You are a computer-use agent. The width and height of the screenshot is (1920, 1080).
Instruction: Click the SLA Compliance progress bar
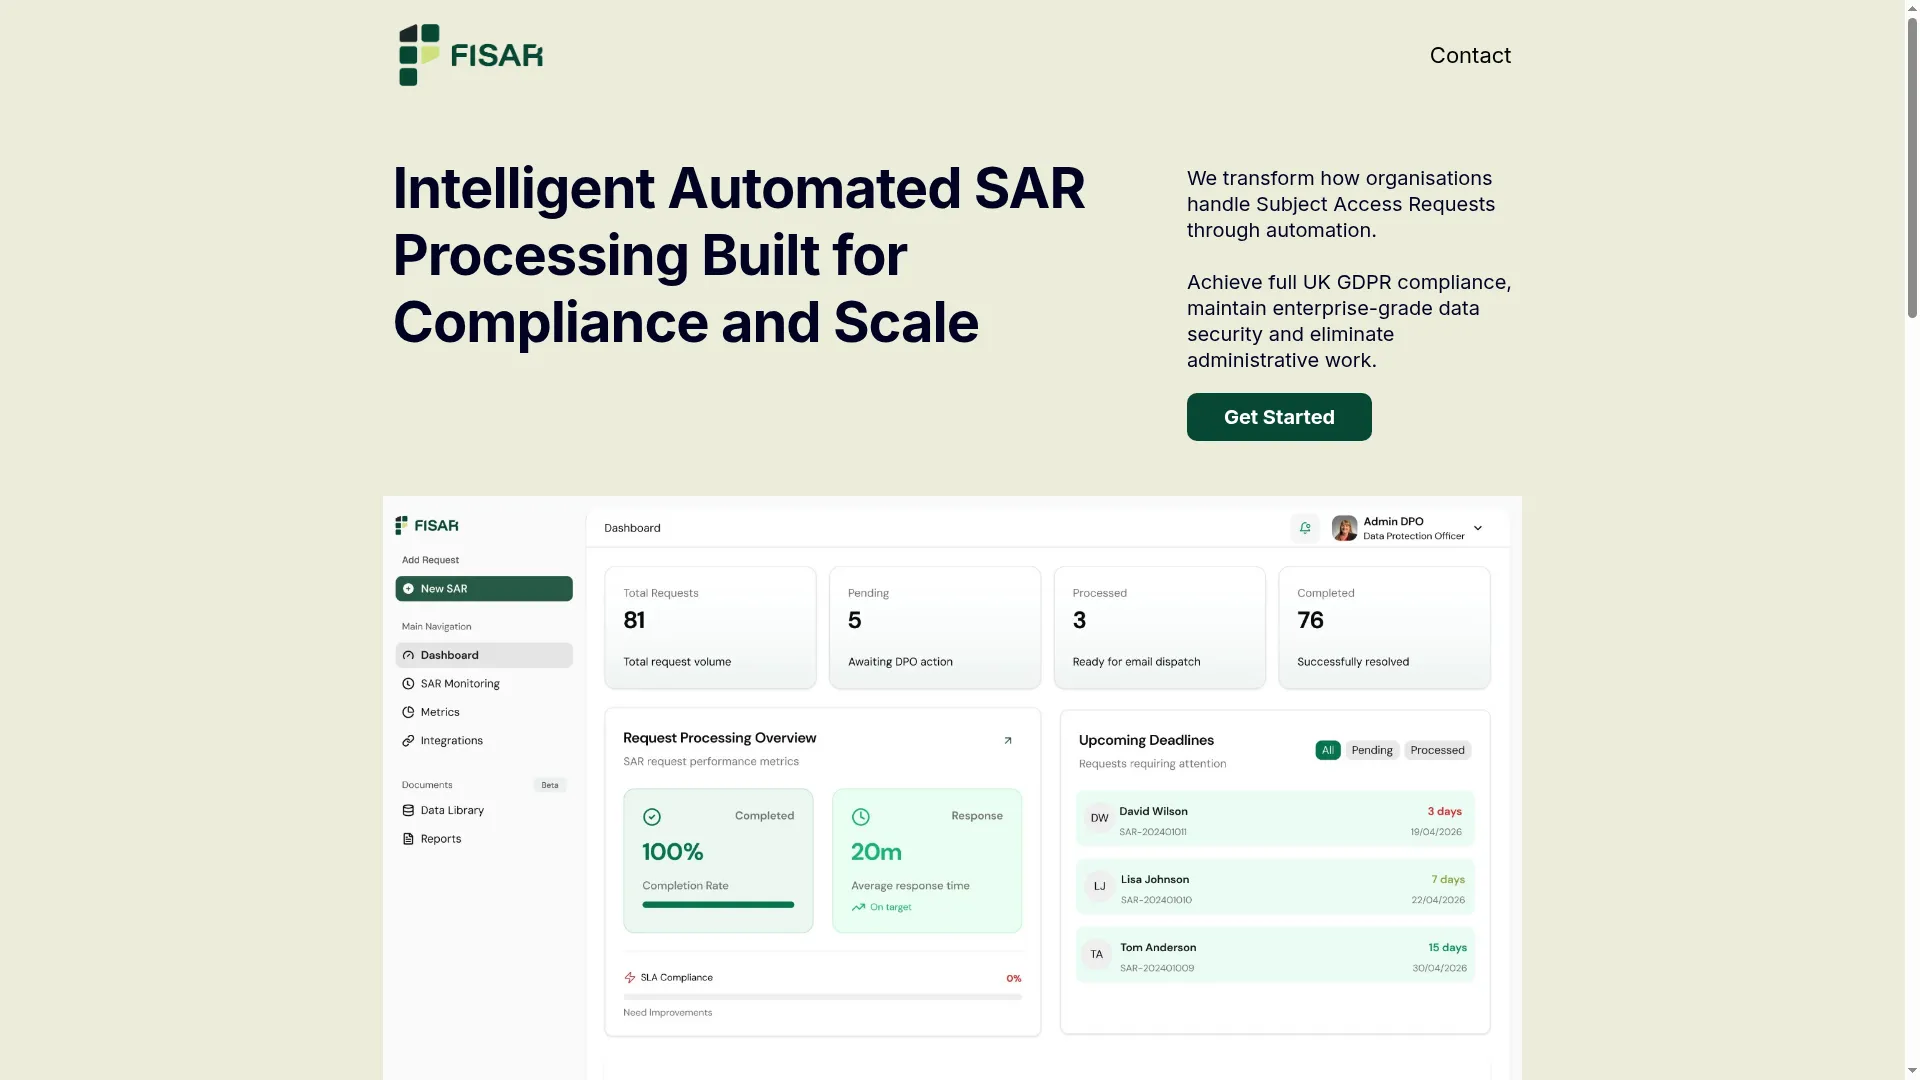(822, 997)
